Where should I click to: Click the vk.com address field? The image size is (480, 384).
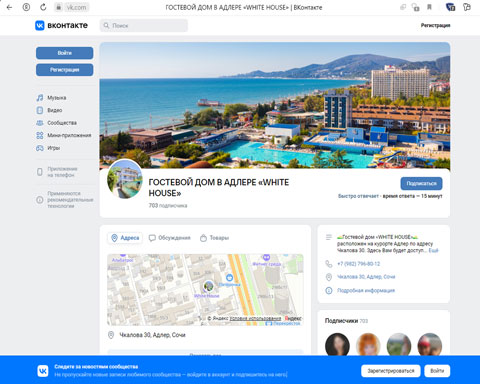(x=76, y=7)
